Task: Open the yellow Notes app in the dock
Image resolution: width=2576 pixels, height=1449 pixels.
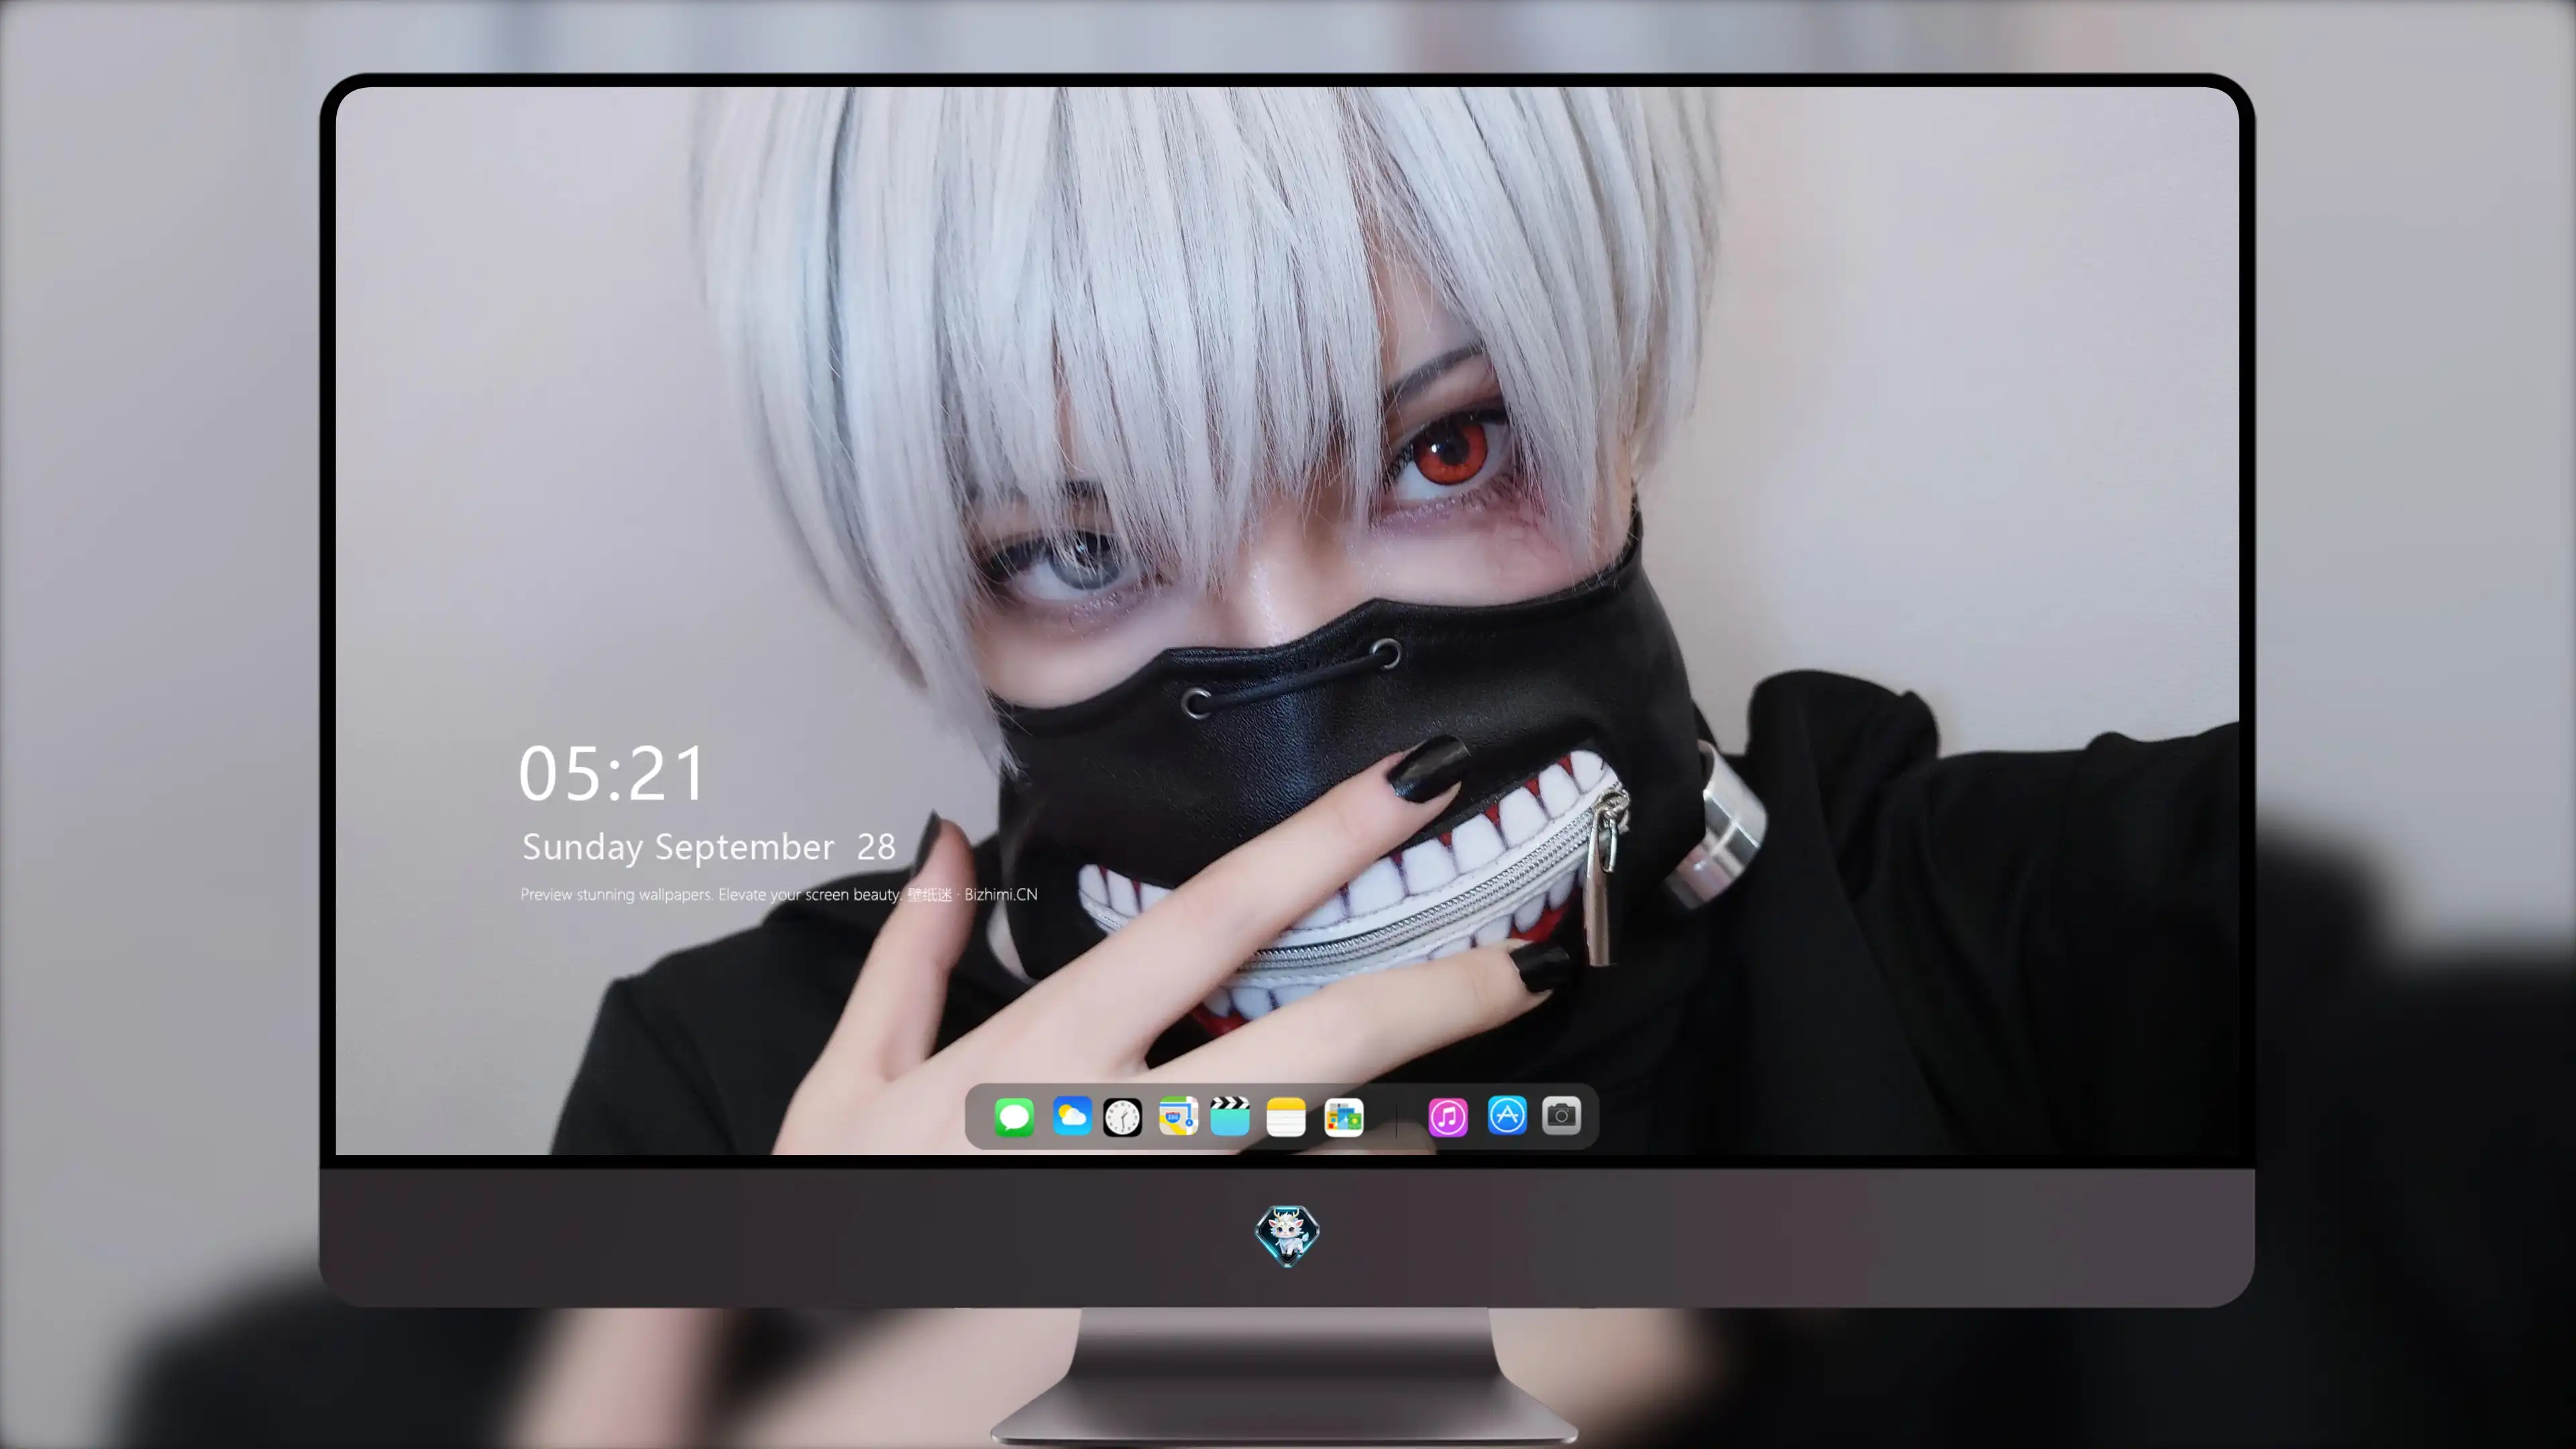Action: click(x=1286, y=1116)
